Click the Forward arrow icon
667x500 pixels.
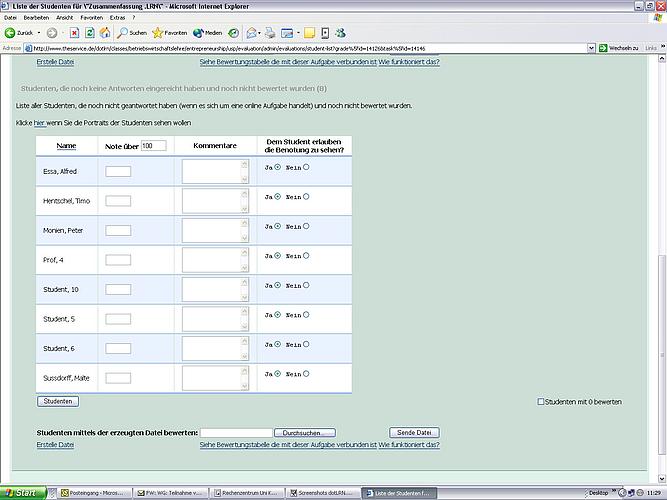[x=52, y=33]
